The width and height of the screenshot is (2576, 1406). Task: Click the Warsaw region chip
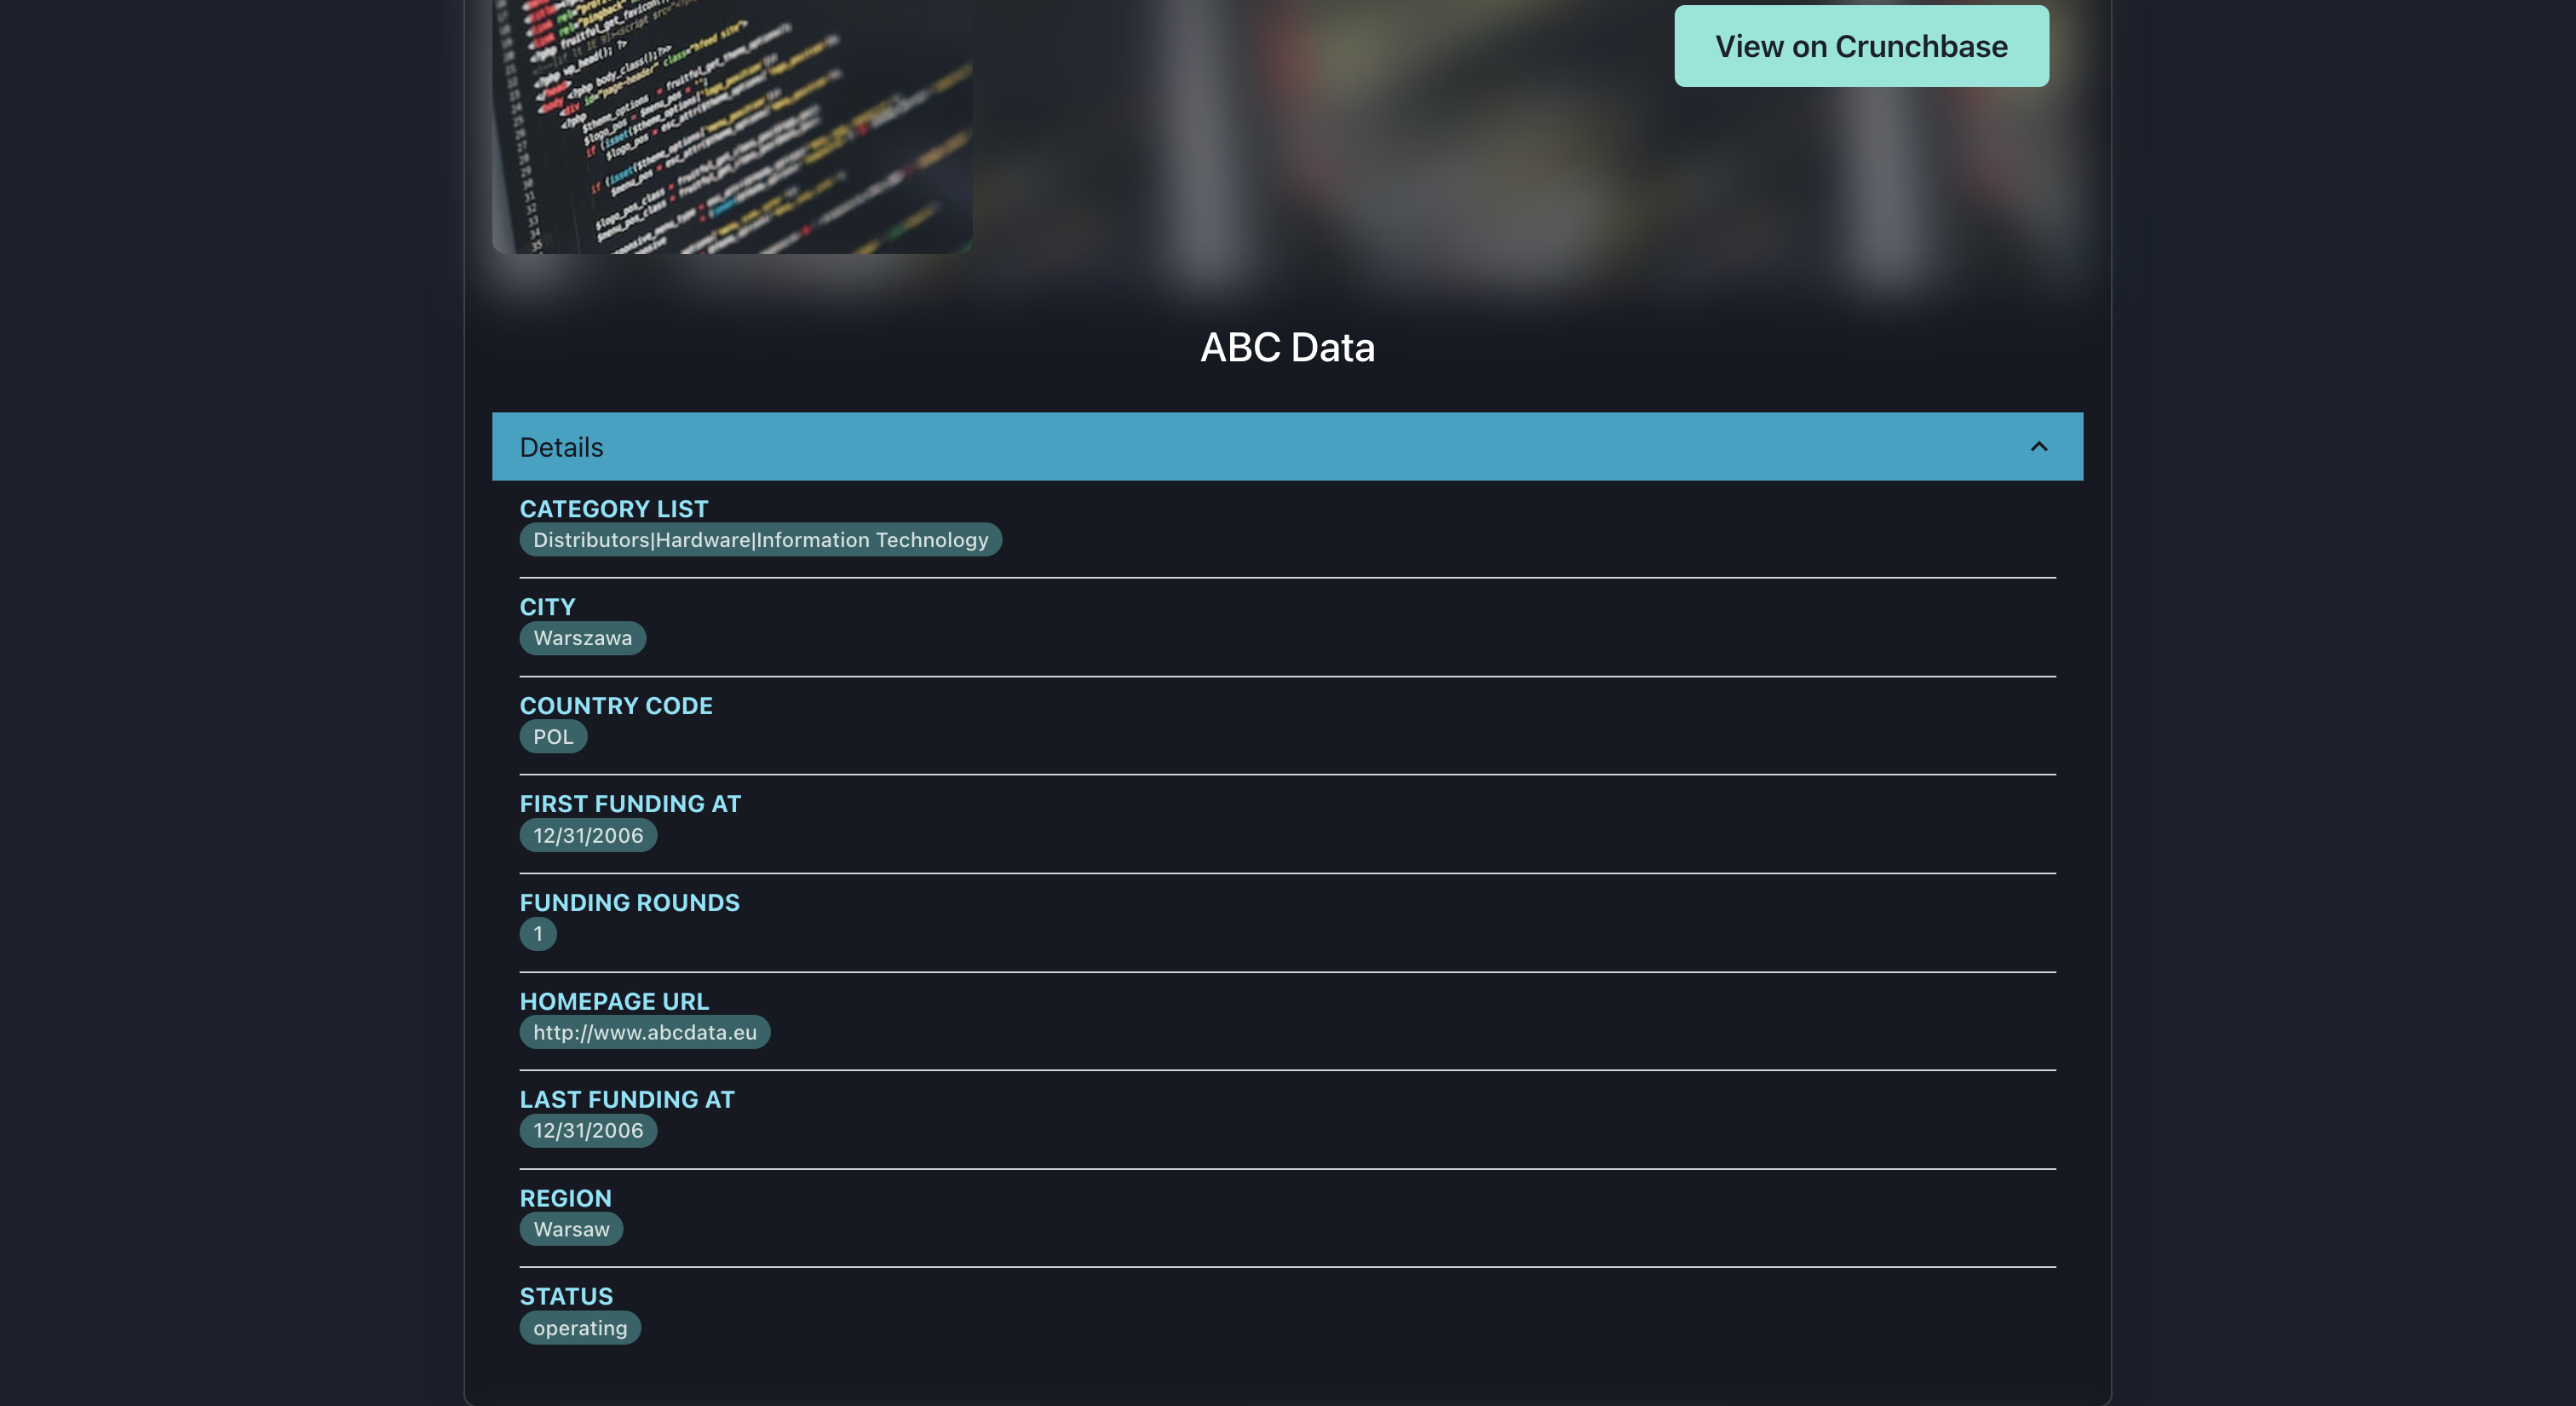[x=571, y=1229]
